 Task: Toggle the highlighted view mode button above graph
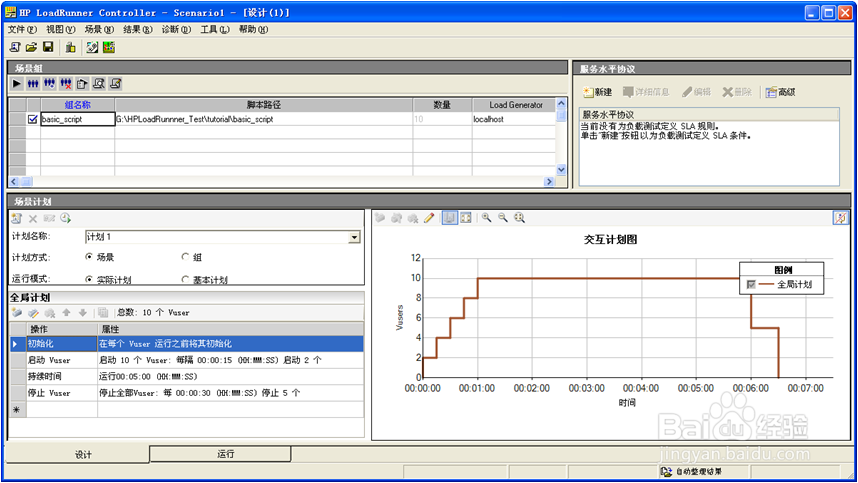point(449,218)
